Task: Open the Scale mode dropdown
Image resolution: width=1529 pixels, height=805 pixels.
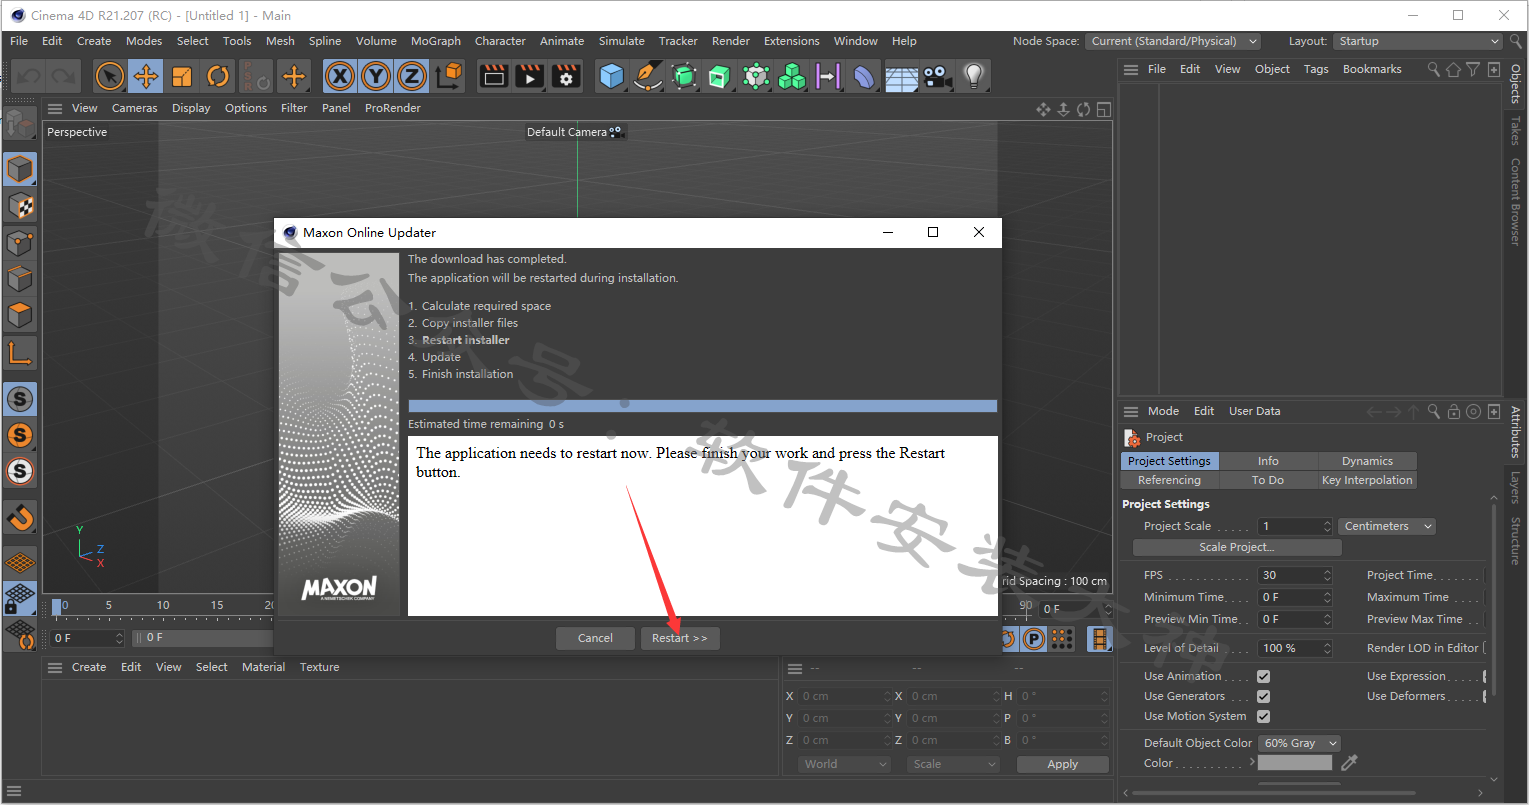Action: [x=954, y=764]
